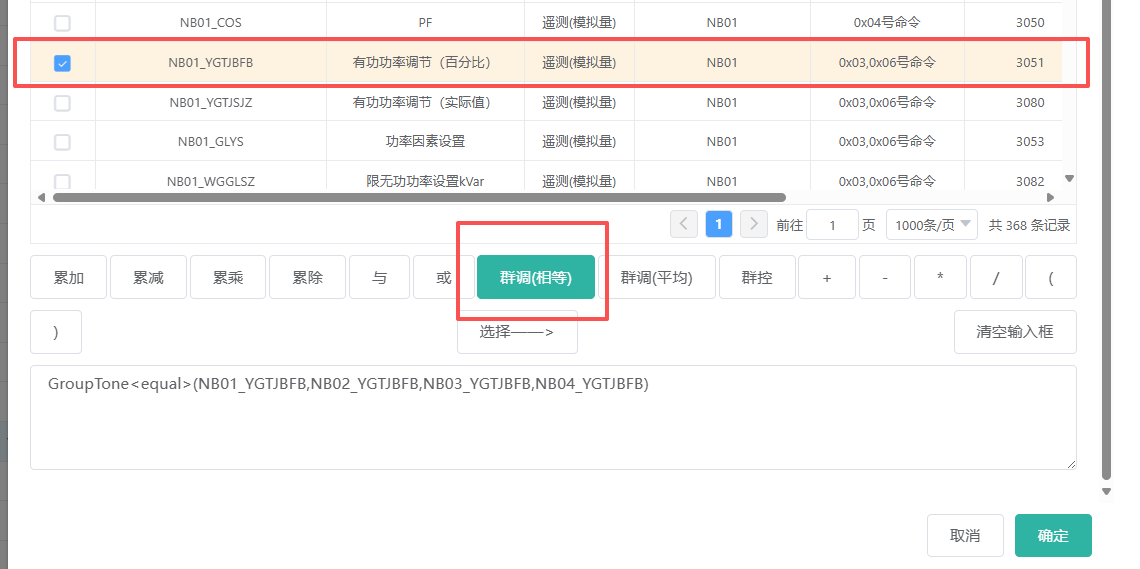Click the page number jump input field

pyautogui.click(x=832, y=225)
